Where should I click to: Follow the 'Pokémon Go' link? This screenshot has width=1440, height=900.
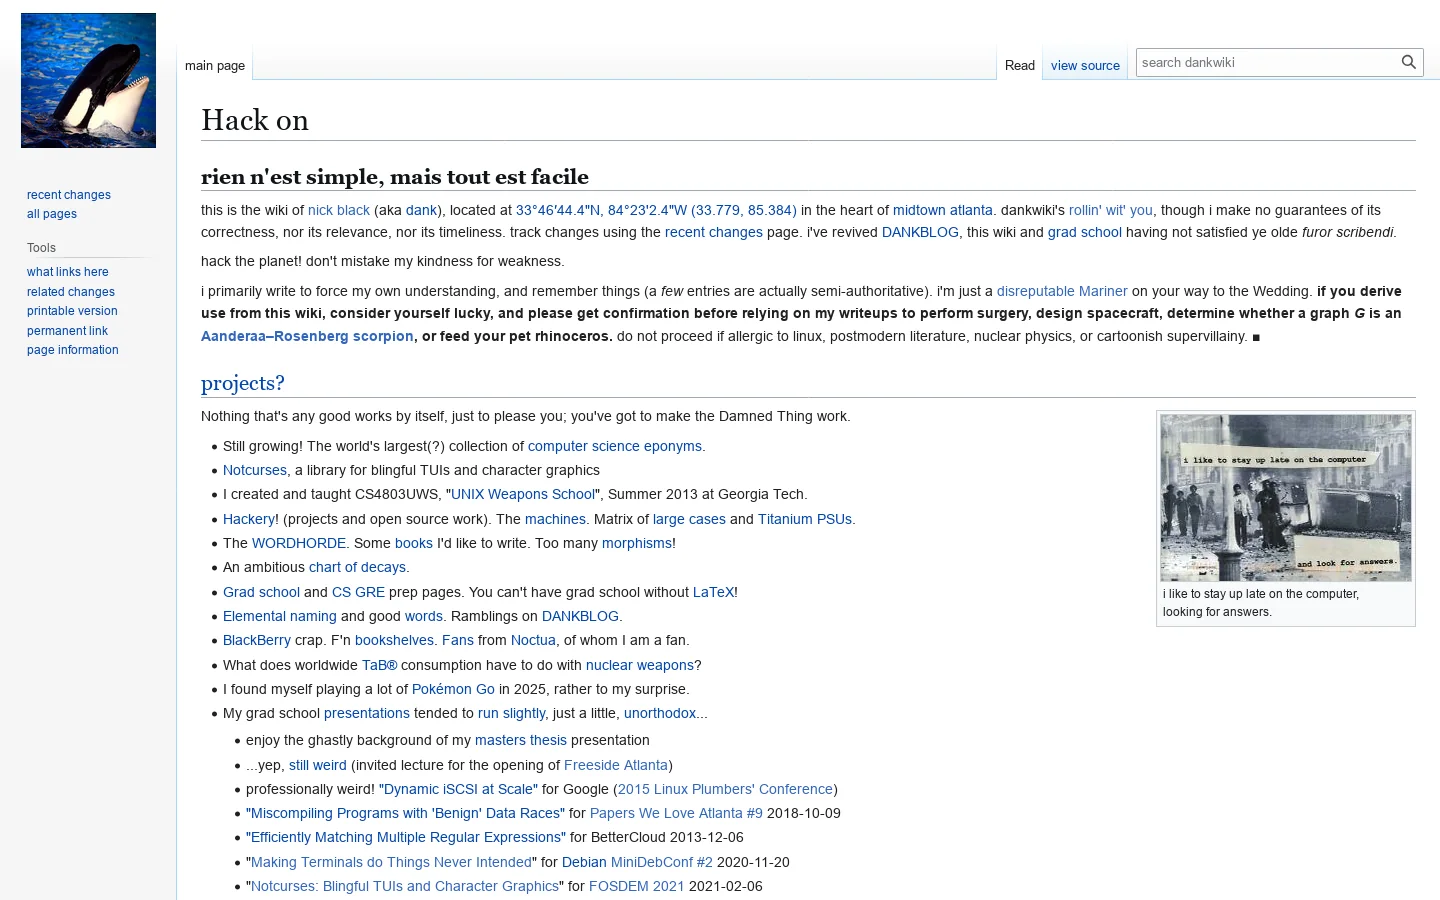453,689
